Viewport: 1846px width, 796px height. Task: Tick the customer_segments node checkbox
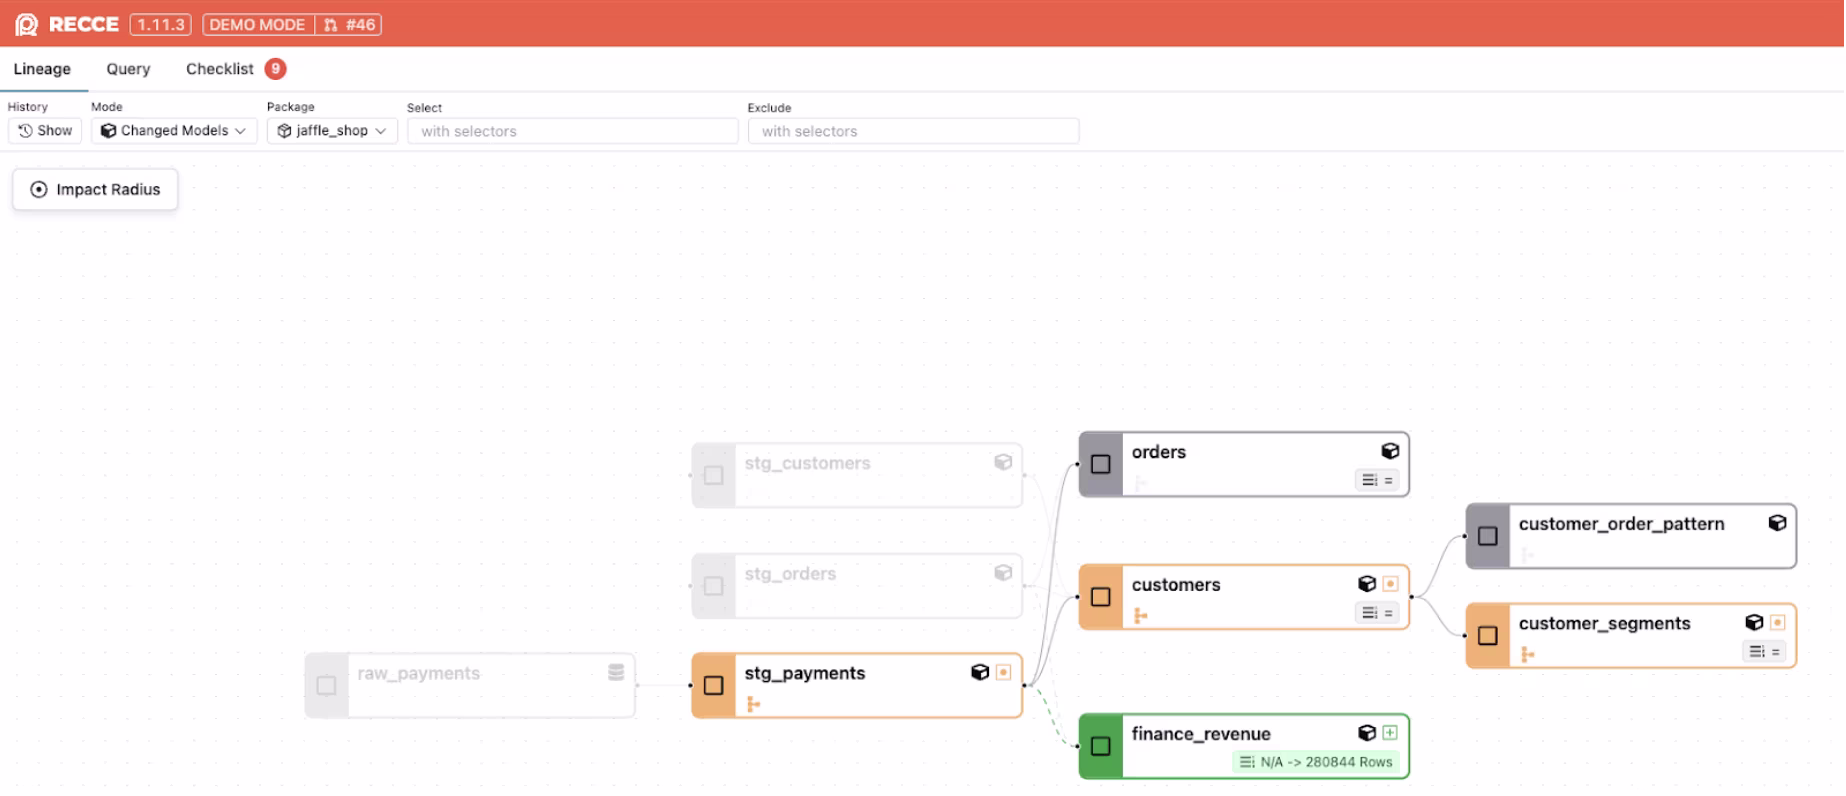[1488, 635]
